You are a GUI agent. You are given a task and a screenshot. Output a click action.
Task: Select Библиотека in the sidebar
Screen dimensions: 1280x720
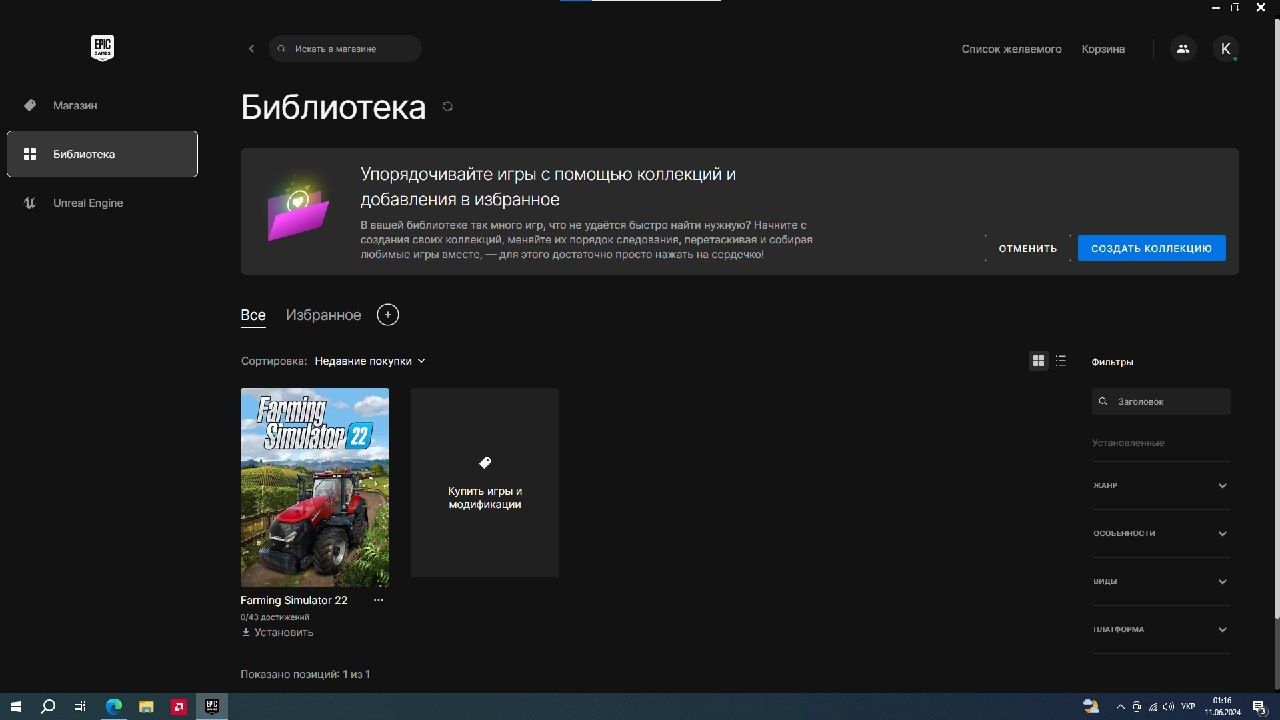[102, 154]
